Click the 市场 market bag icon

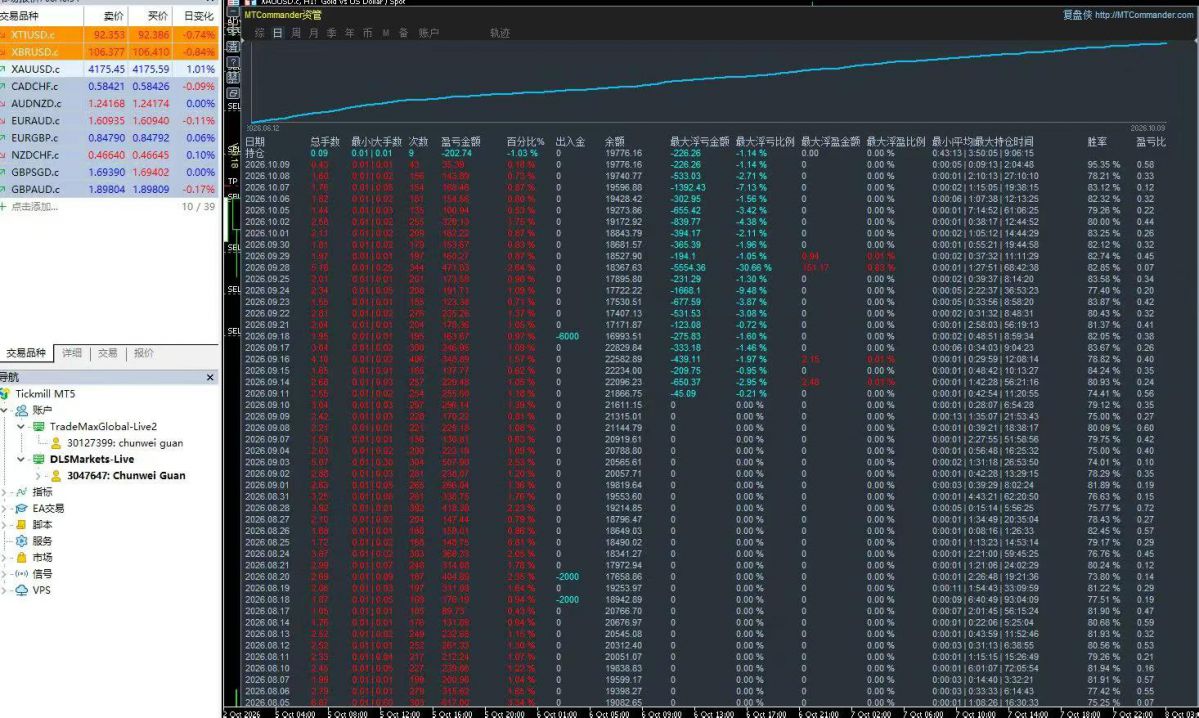click(21, 557)
